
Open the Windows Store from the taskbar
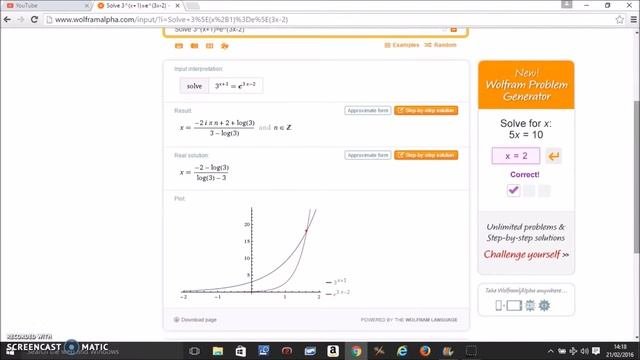pos(240,351)
